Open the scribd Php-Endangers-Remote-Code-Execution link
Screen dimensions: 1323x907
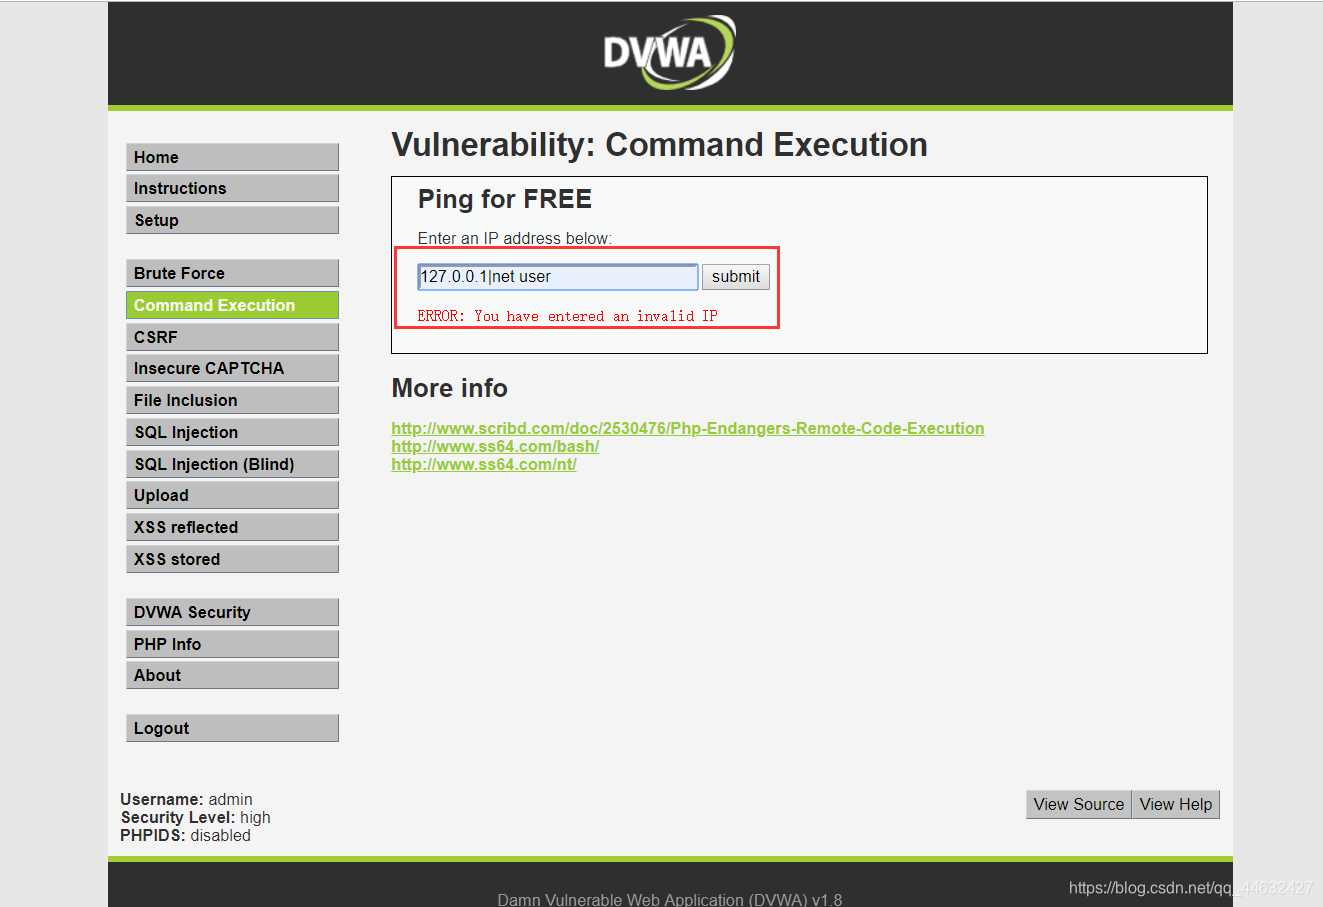[x=688, y=428]
